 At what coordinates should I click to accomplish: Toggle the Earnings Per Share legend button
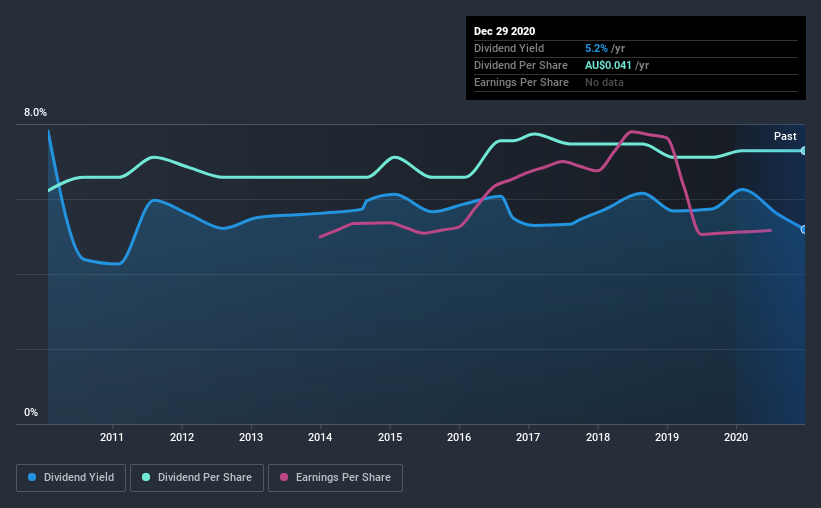pyautogui.click(x=335, y=478)
